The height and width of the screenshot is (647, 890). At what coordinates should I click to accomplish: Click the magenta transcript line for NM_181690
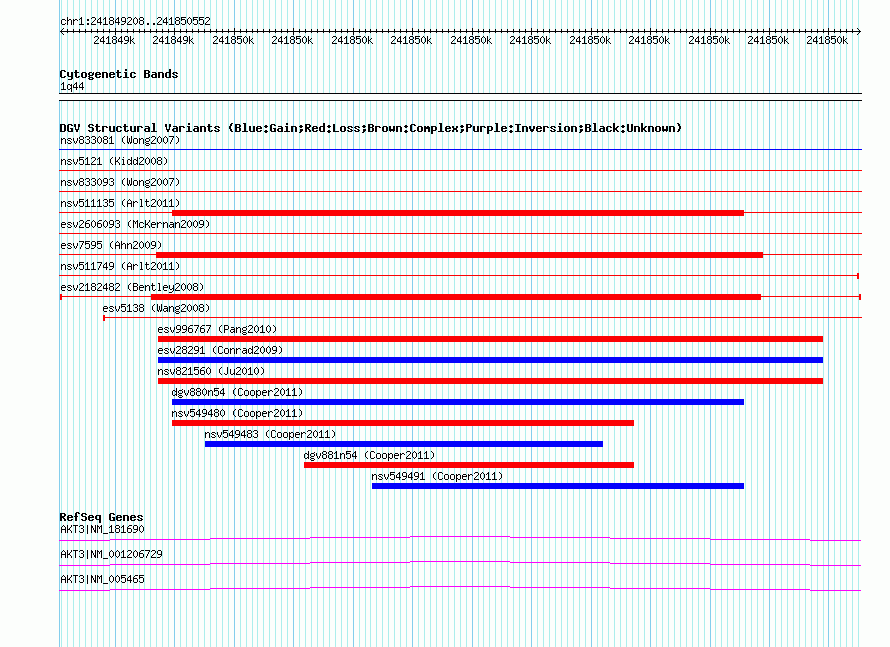(460, 538)
